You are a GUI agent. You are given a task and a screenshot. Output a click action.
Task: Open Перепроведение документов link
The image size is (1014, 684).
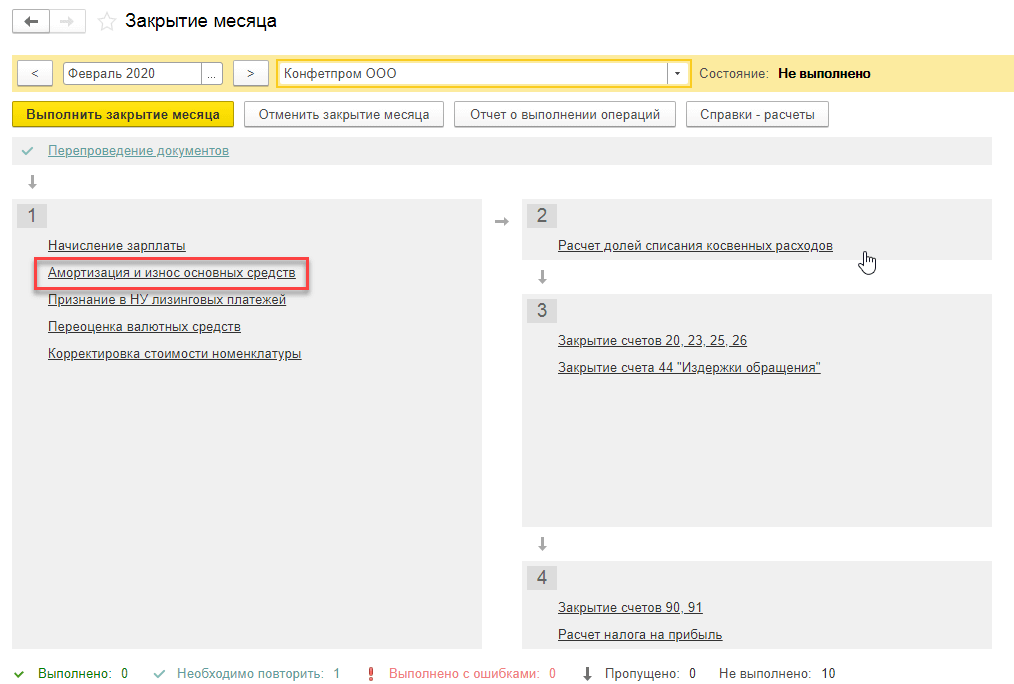[138, 151]
